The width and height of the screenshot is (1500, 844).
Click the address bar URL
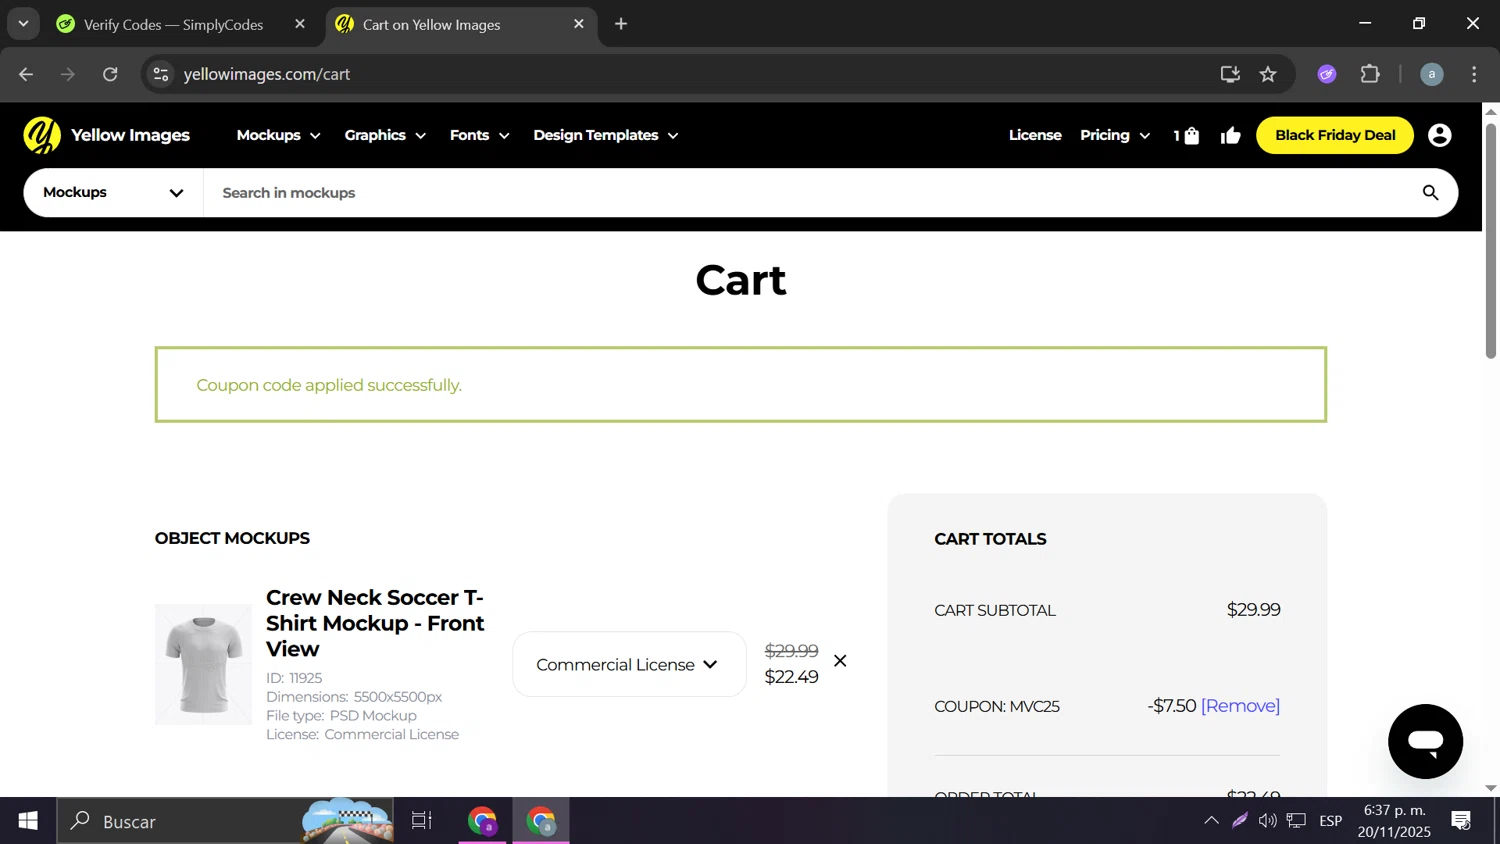pos(266,74)
